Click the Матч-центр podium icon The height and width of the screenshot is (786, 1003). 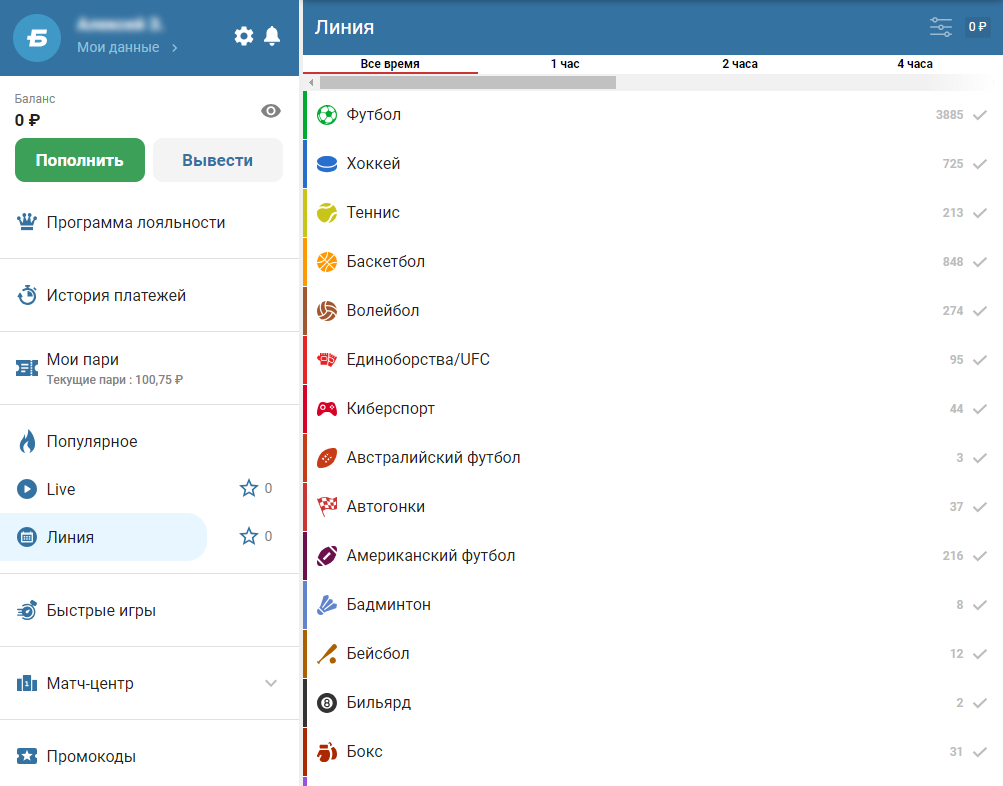(x=27, y=683)
